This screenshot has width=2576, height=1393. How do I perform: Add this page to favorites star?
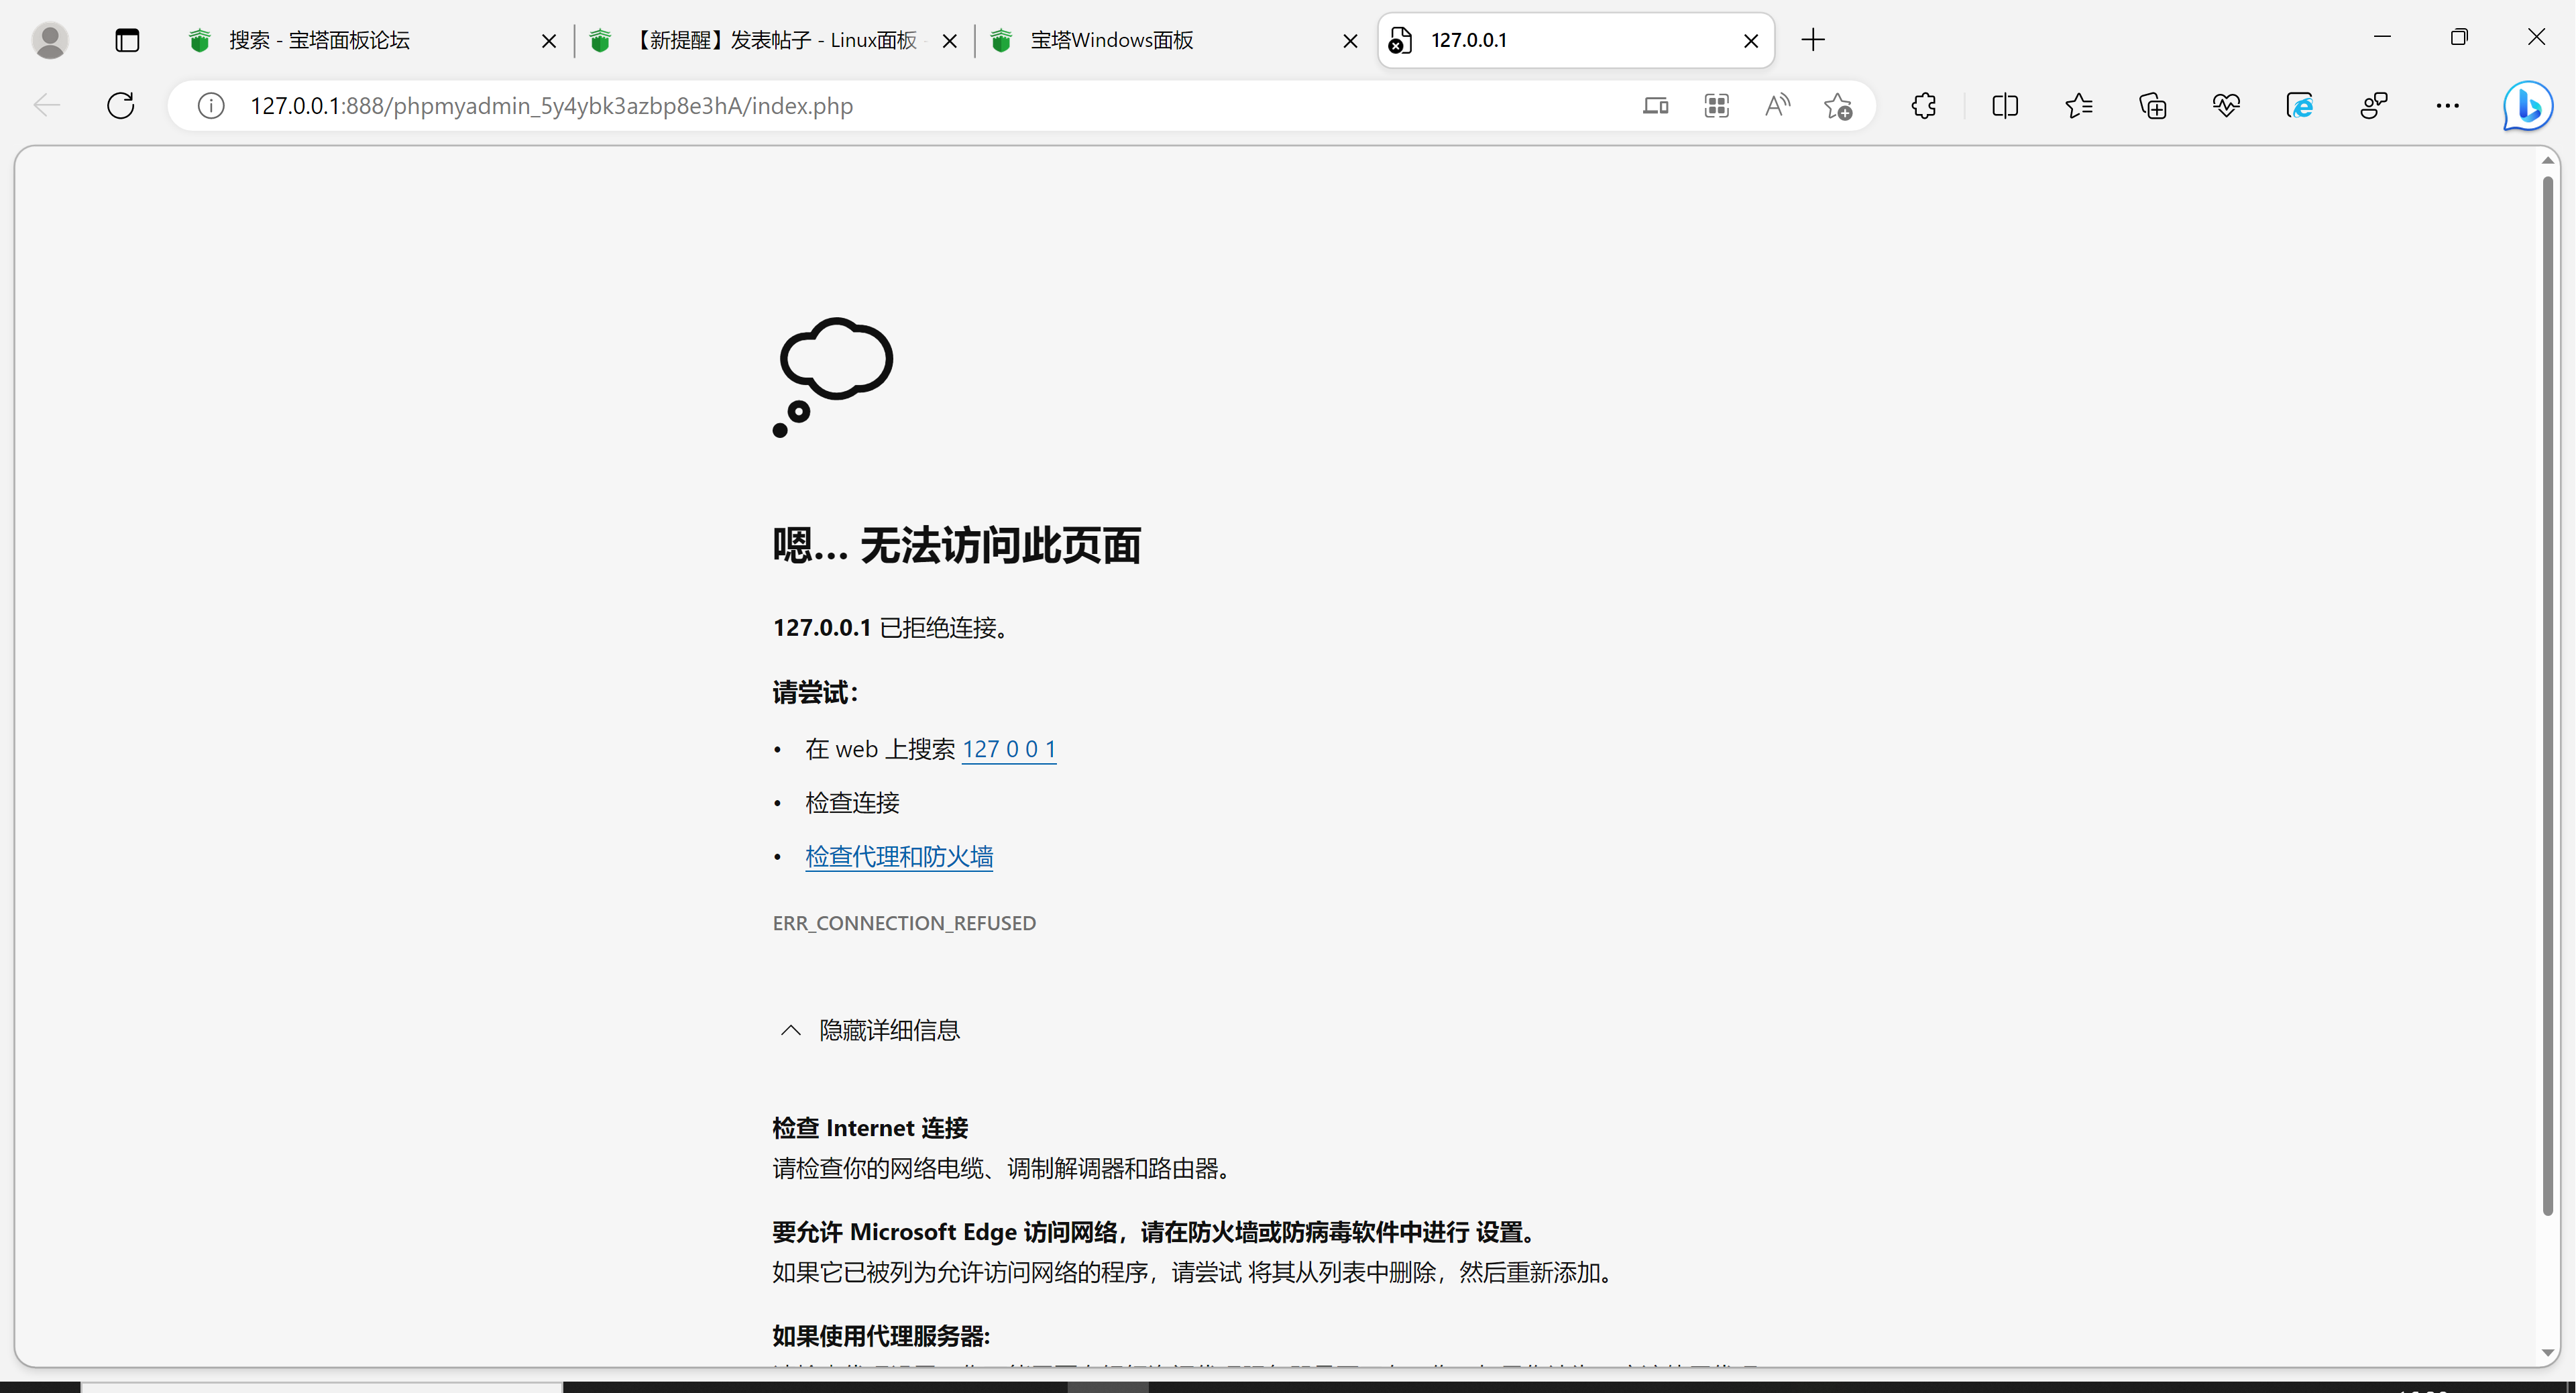1838,105
